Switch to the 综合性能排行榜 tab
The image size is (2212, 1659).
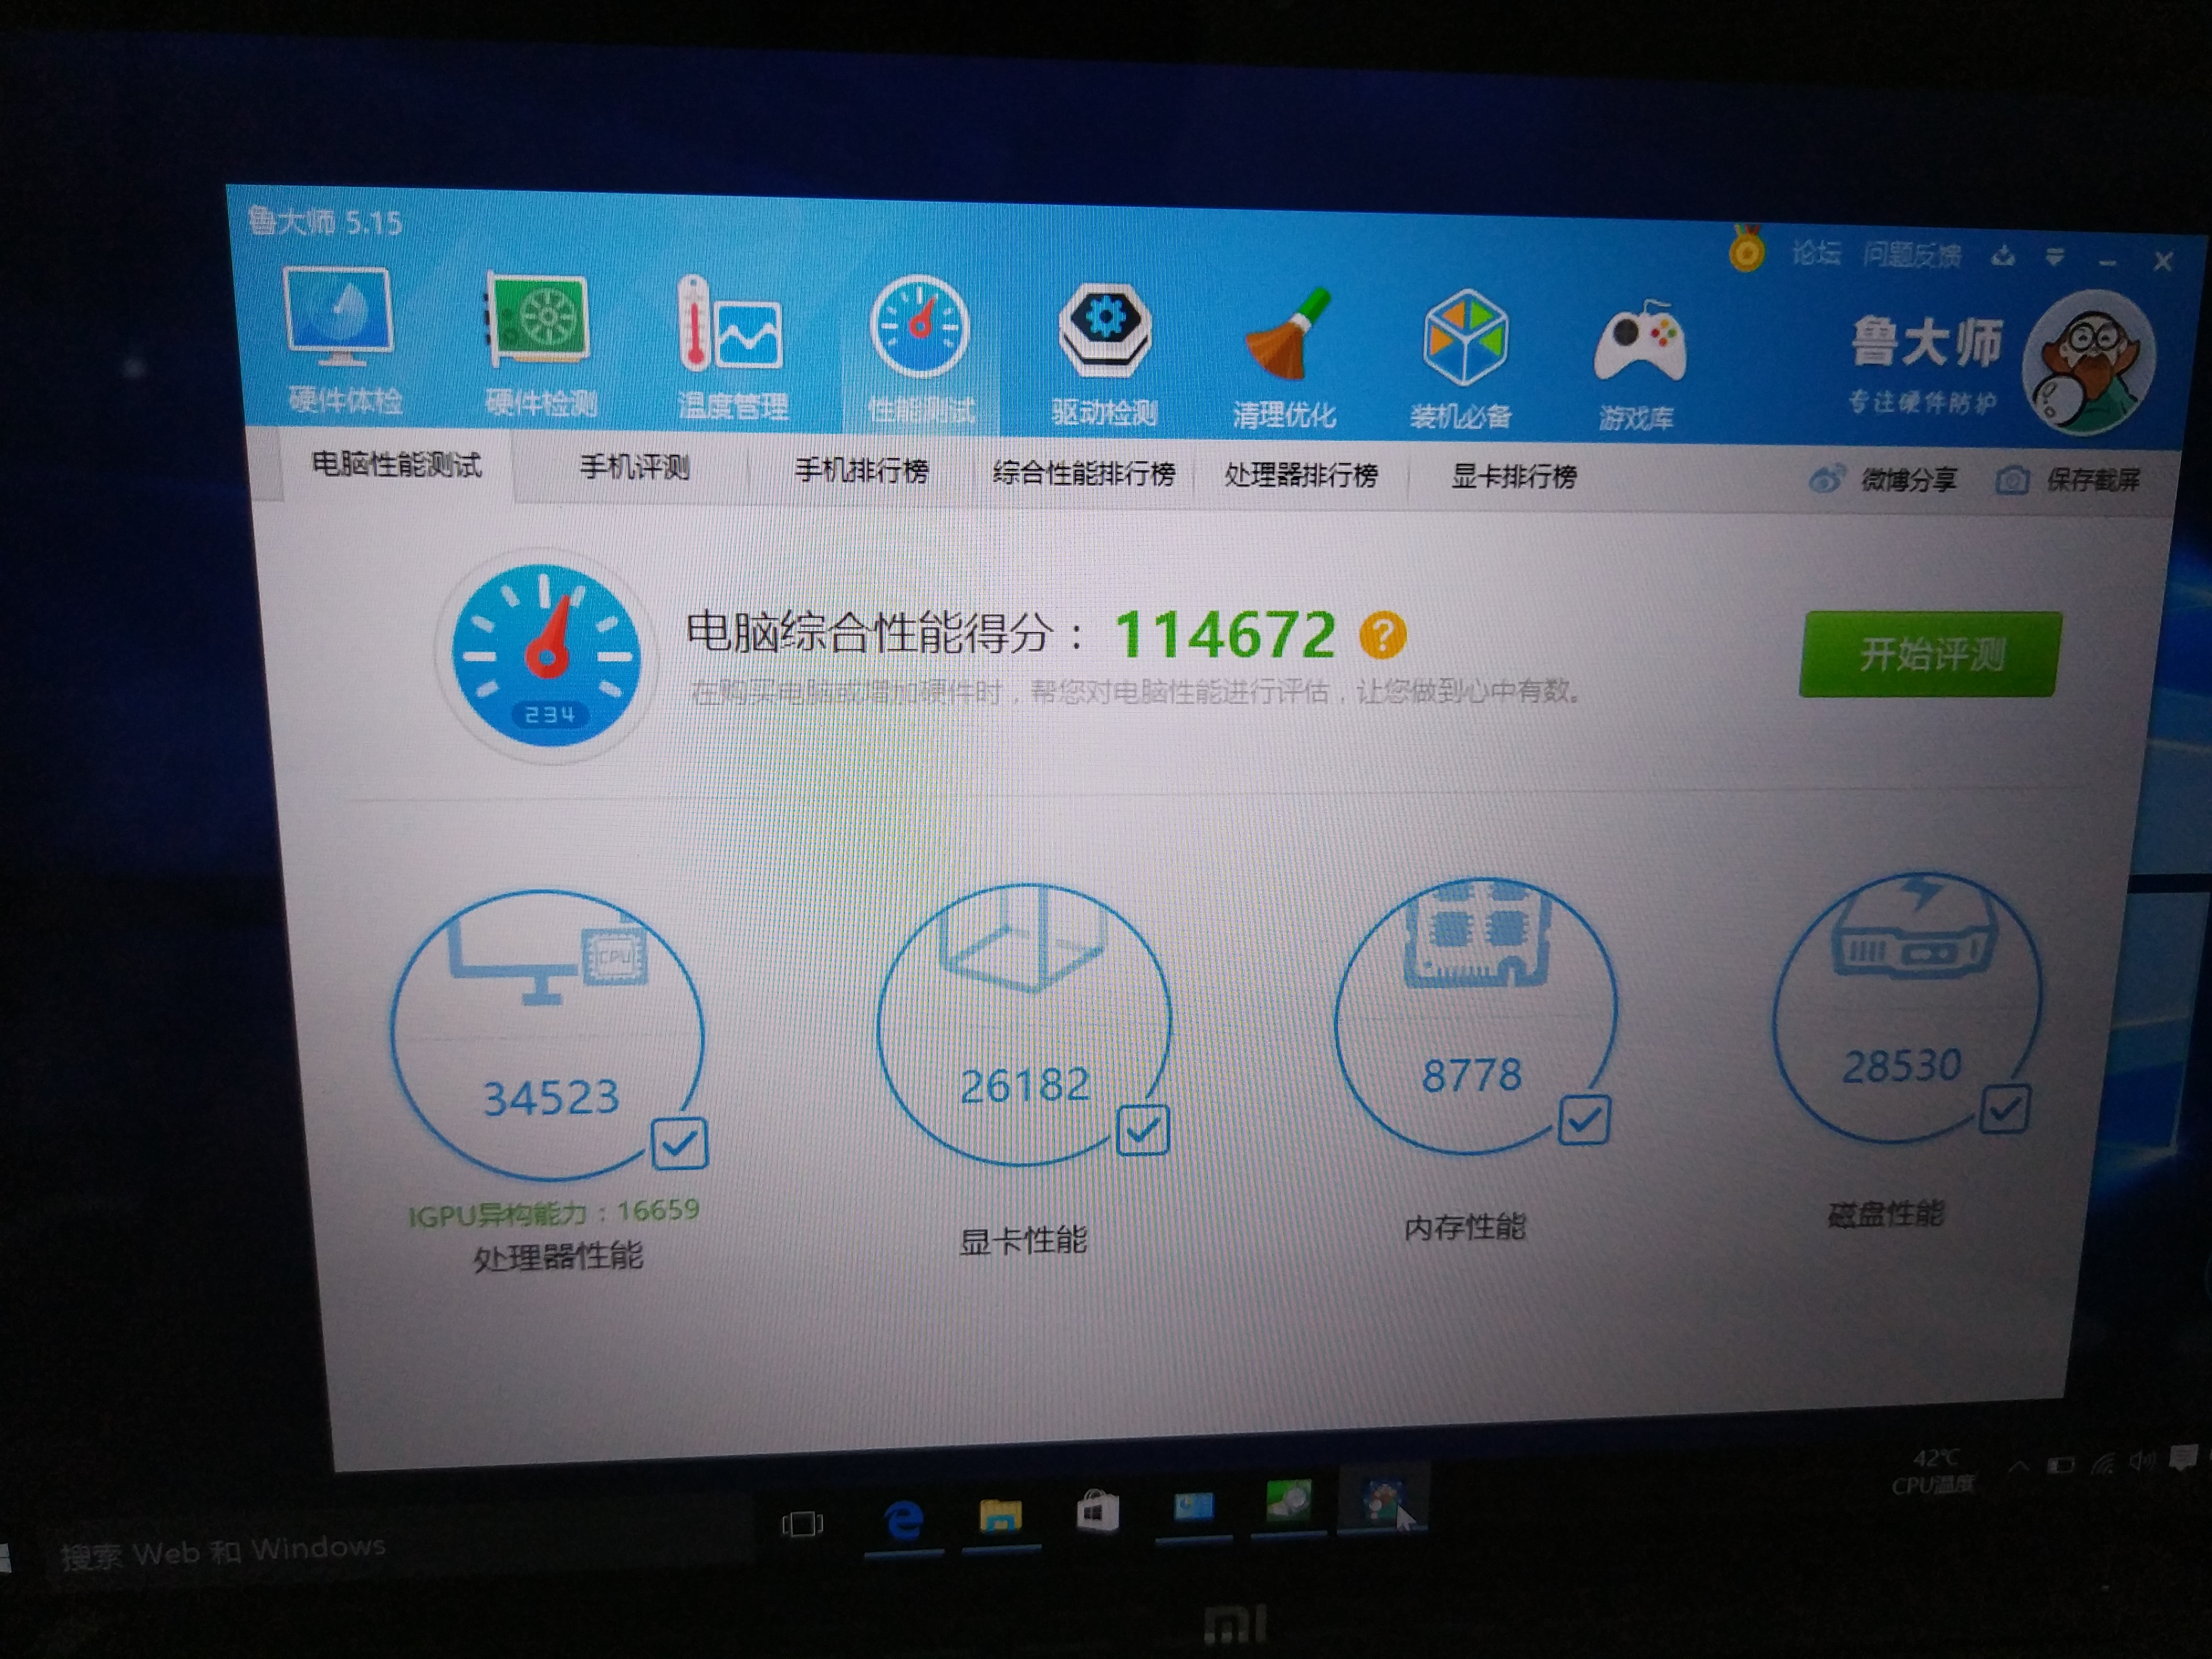[1083, 473]
